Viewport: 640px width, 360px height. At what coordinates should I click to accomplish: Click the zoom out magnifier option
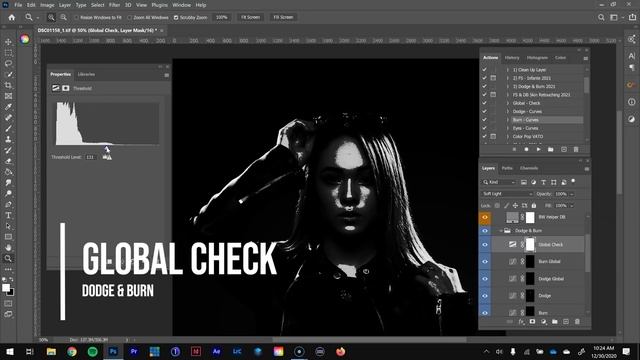[63, 18]
